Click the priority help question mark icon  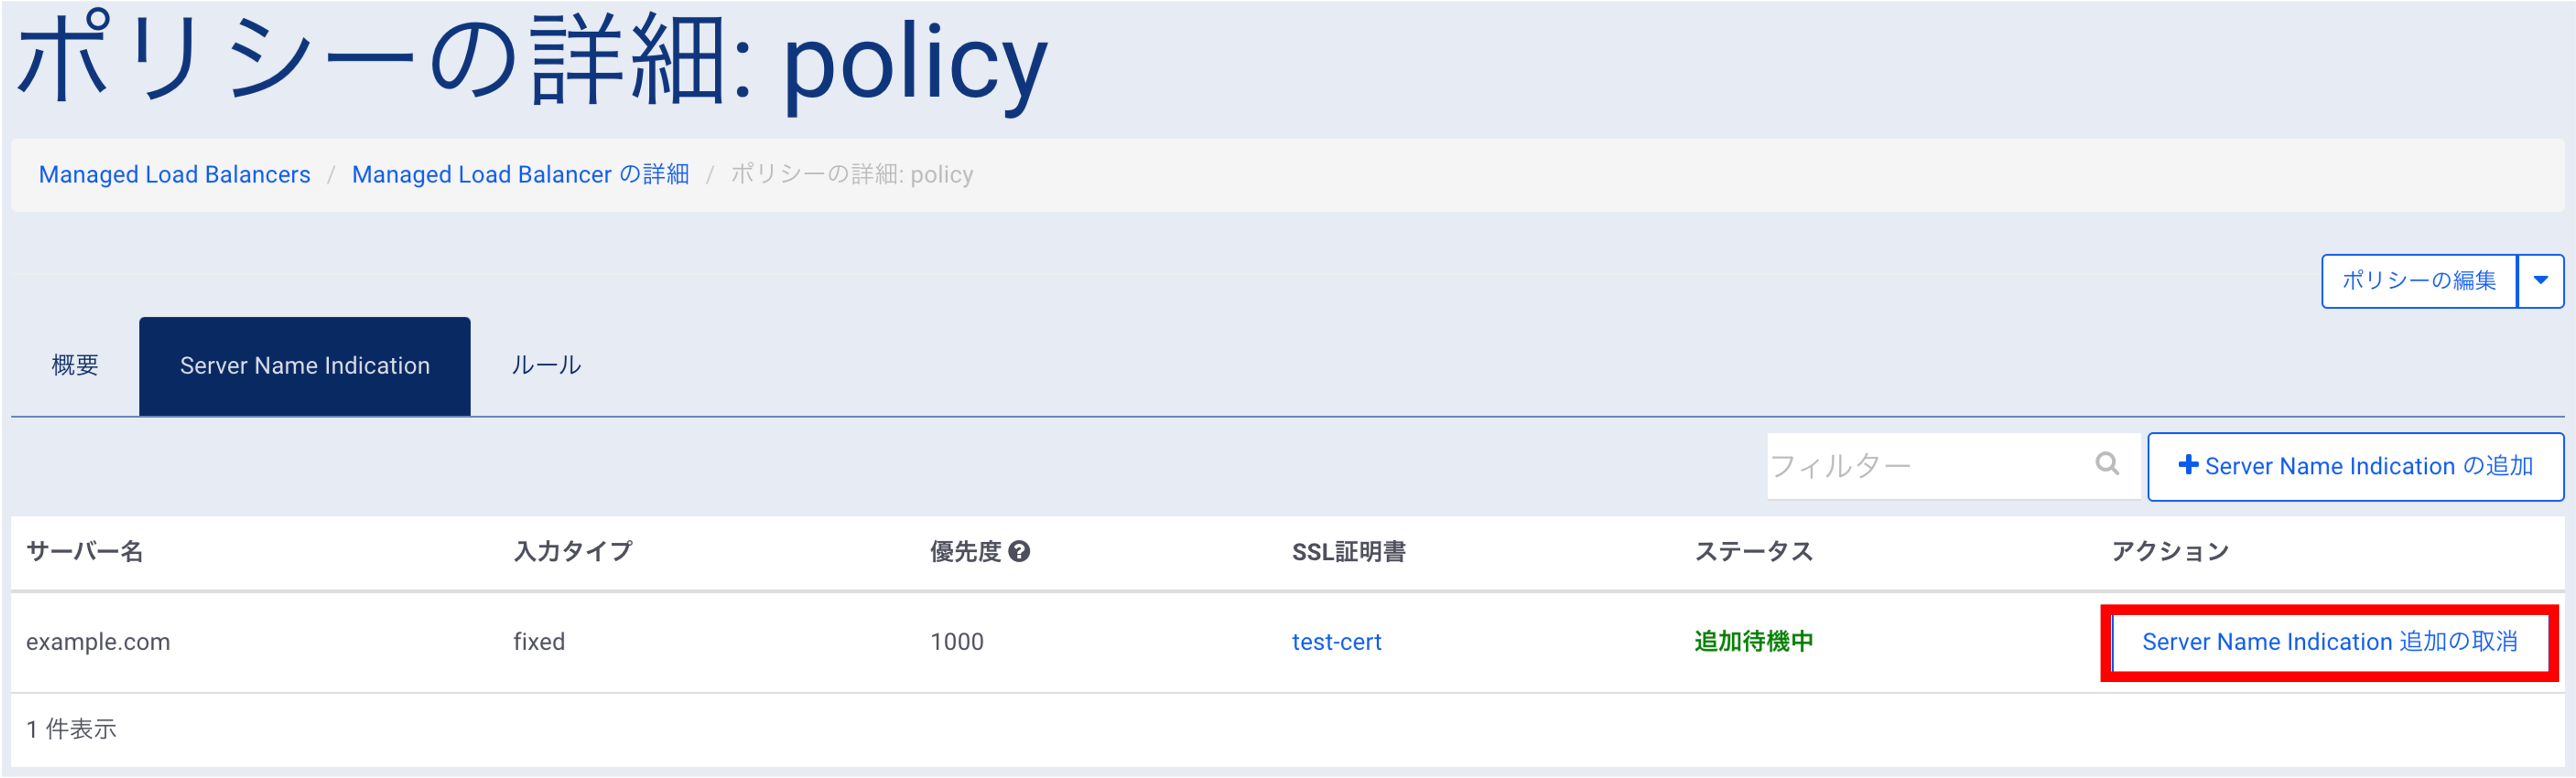pyautogui.click(x=1019, y=551)
